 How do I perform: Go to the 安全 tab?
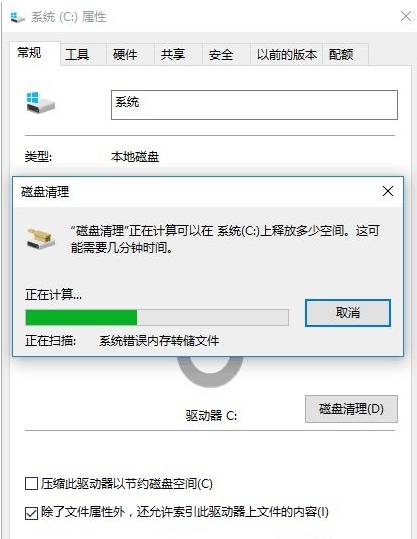point(221,54)
